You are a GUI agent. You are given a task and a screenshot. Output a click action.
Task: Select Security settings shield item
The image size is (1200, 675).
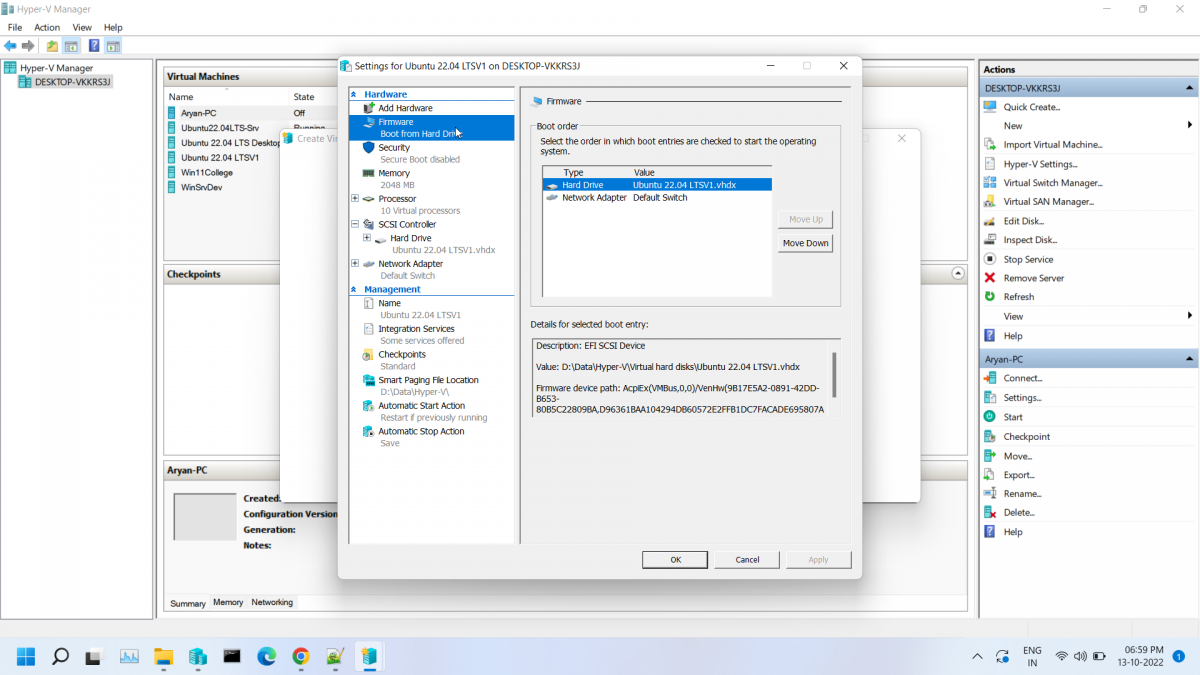coord(394,147)
